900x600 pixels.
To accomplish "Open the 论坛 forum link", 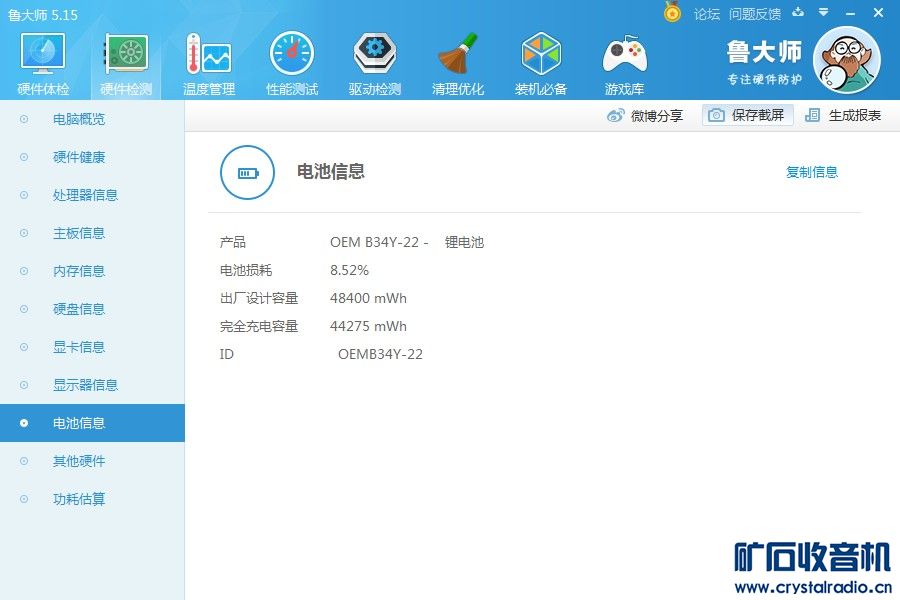I will point(707,14).
